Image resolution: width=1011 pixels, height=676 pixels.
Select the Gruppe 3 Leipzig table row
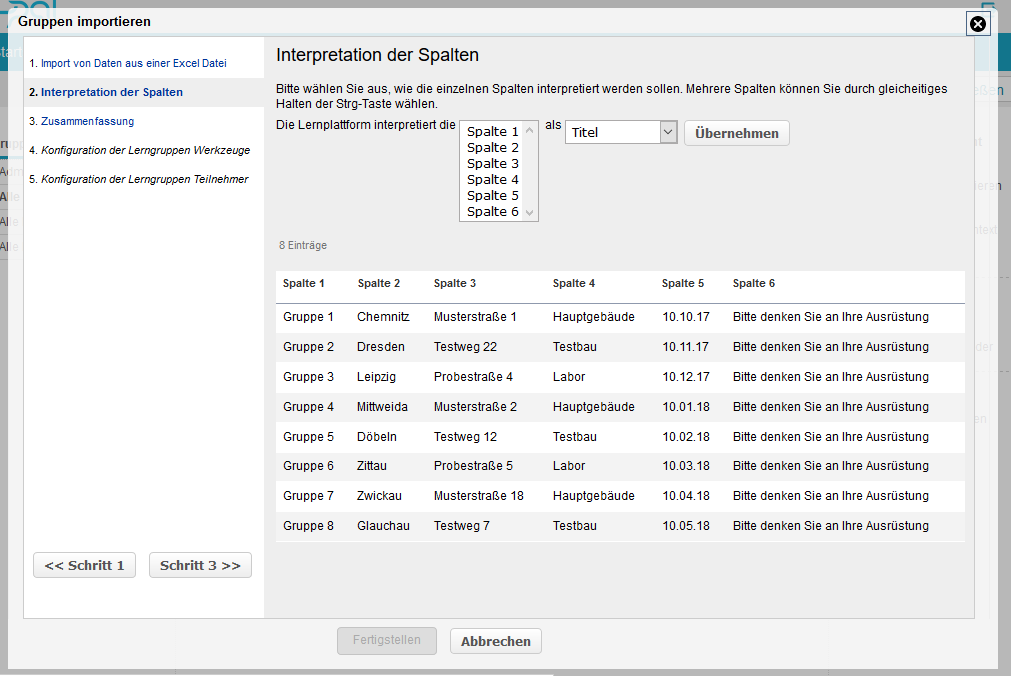620,377
